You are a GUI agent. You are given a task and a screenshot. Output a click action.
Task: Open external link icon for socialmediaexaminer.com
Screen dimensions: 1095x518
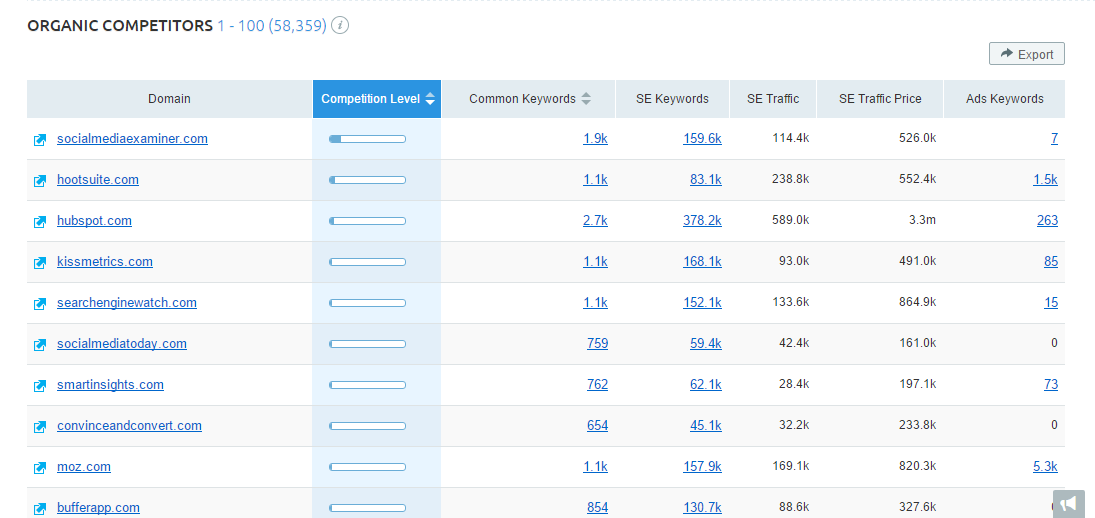(40, 140)
